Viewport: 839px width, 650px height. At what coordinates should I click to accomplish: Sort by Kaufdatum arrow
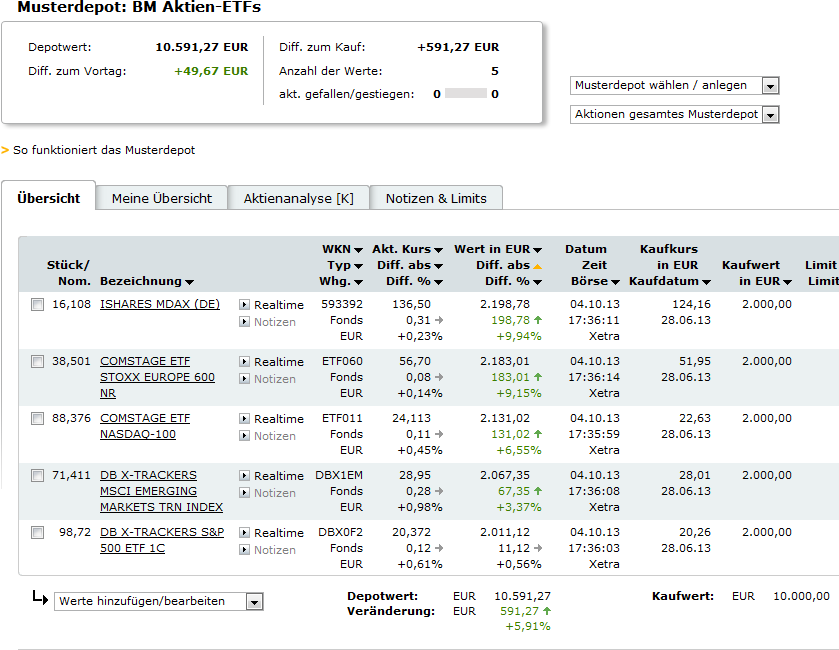(x=706, y=282)
